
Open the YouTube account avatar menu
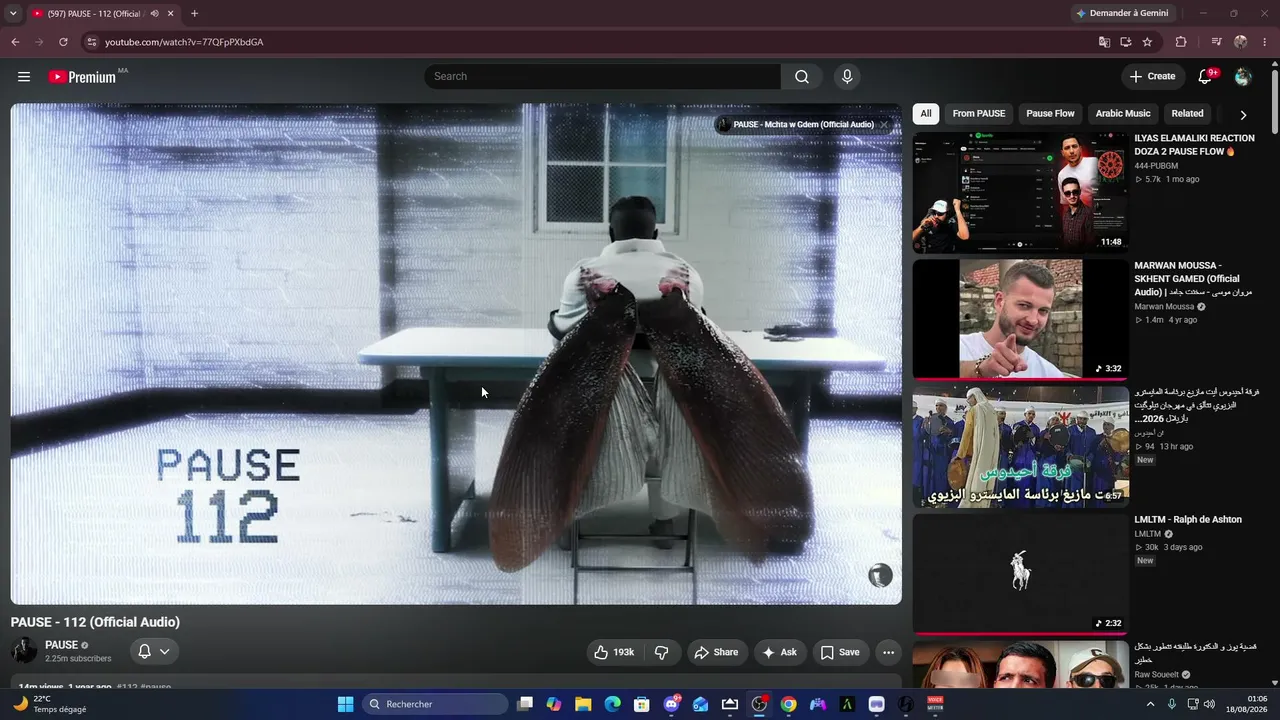pyautogui.click(x=1243, y=77)
